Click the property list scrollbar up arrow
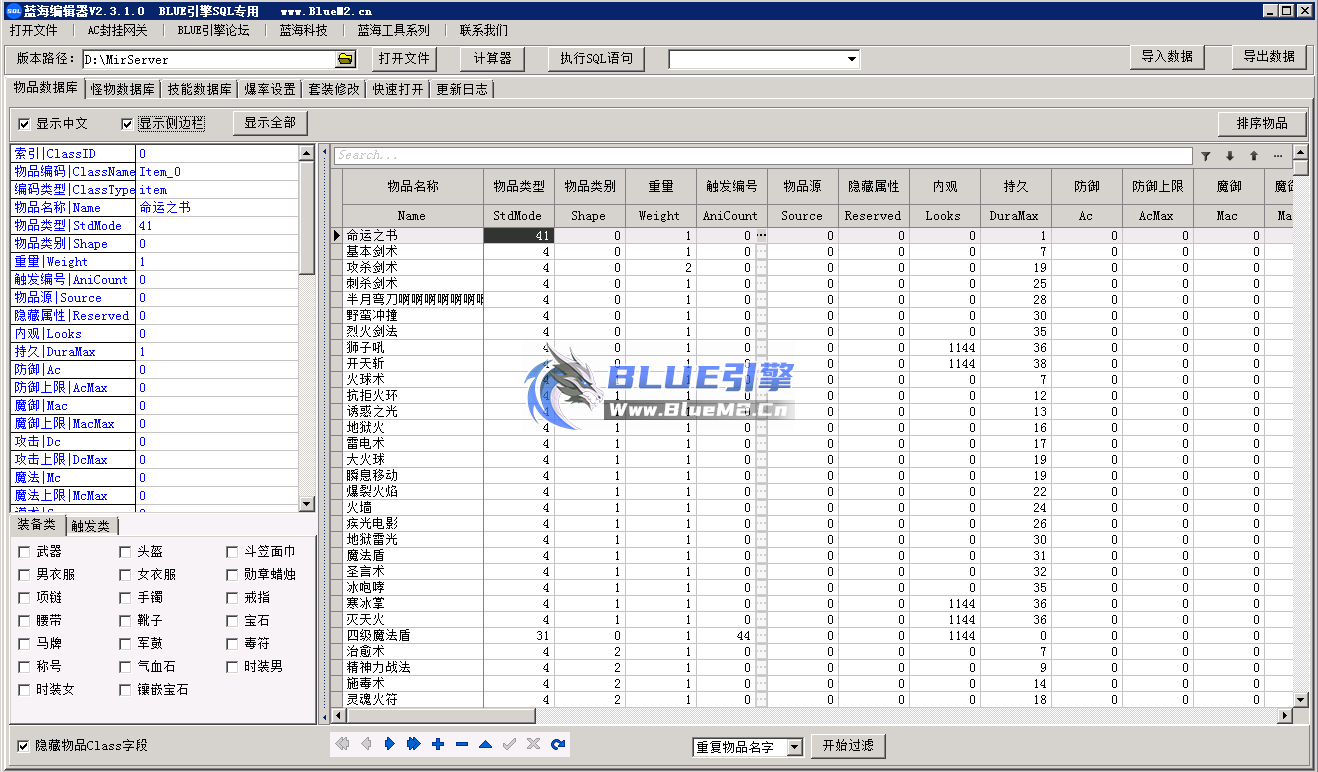This screenshot has width=1318, height=772. point(308,153)
